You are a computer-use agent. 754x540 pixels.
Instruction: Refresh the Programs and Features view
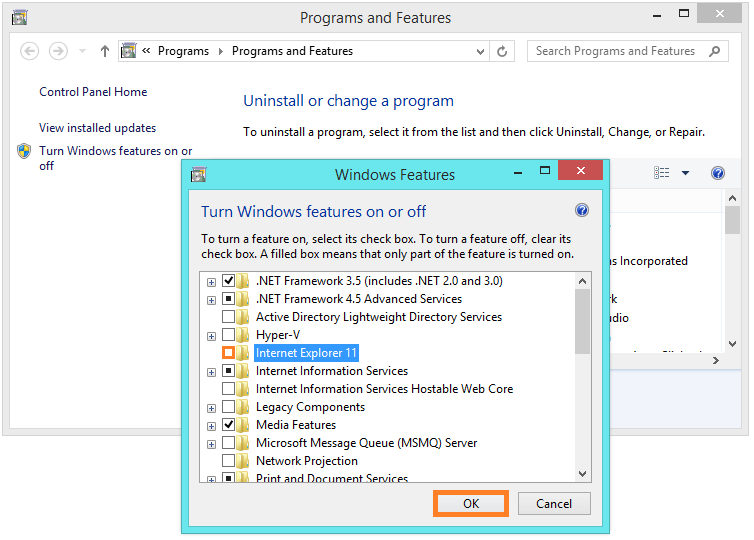(502, 51)
